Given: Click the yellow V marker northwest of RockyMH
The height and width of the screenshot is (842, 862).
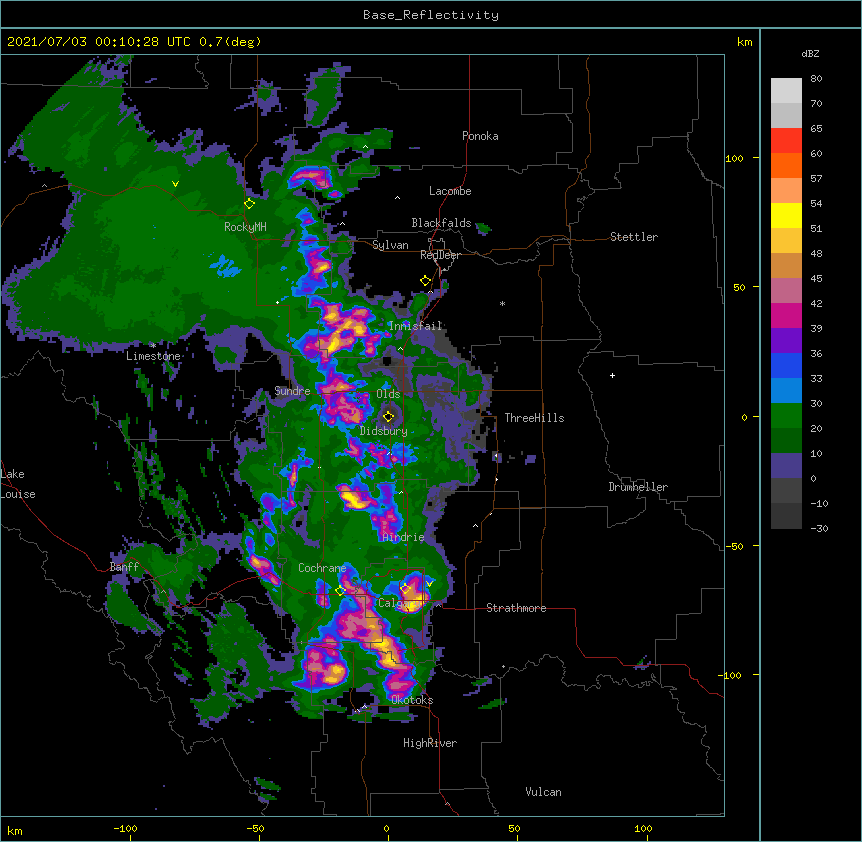Looking at the screenshot, I should tap(175, 184).
